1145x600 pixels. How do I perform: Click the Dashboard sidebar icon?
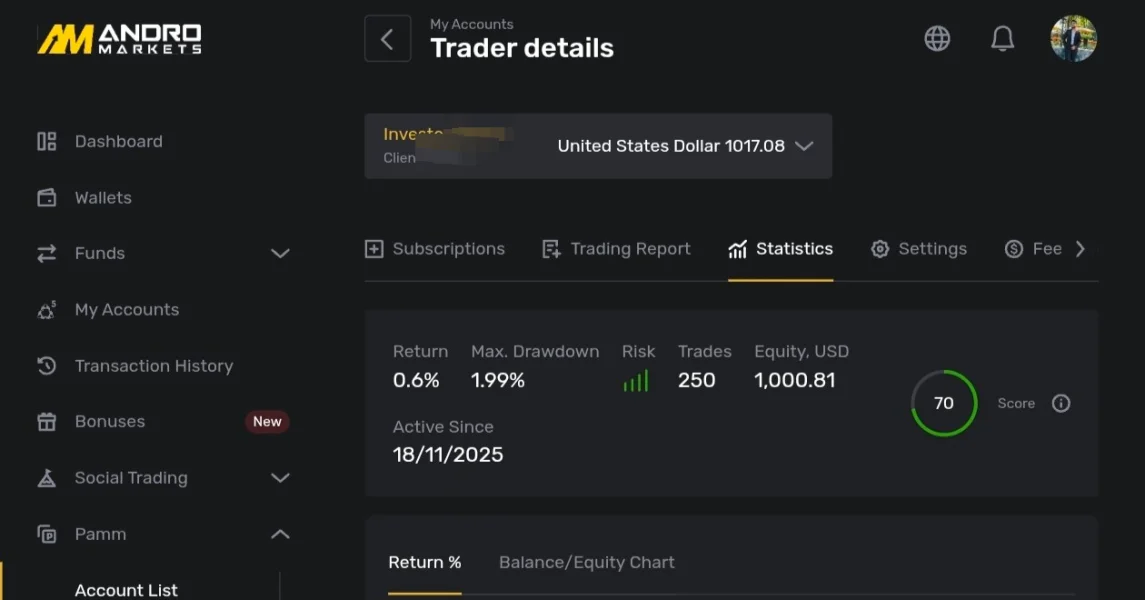[x=47, y=141]
